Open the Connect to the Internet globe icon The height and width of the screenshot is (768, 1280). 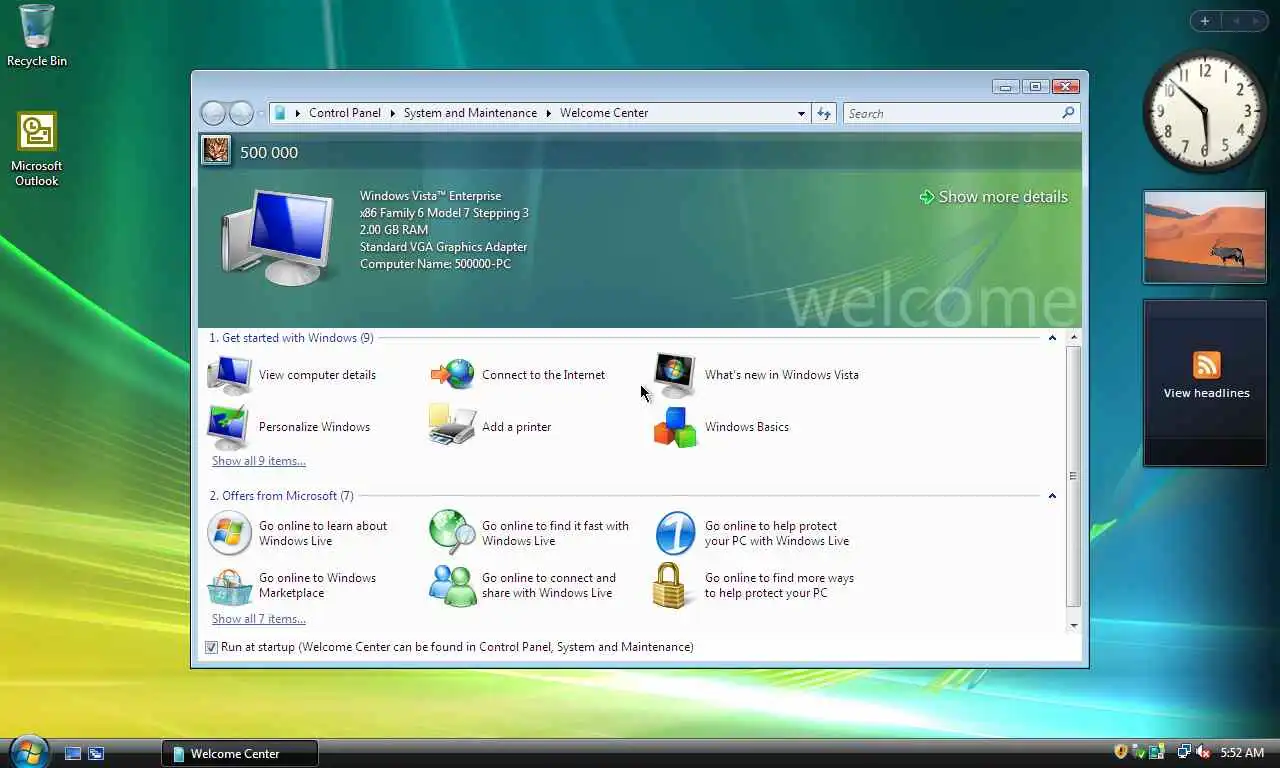click(453, 375)
